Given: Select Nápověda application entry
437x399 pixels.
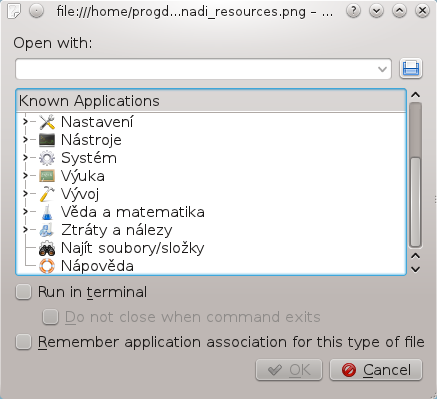Looking at the screenshot, I should click(x=97, y=266).
